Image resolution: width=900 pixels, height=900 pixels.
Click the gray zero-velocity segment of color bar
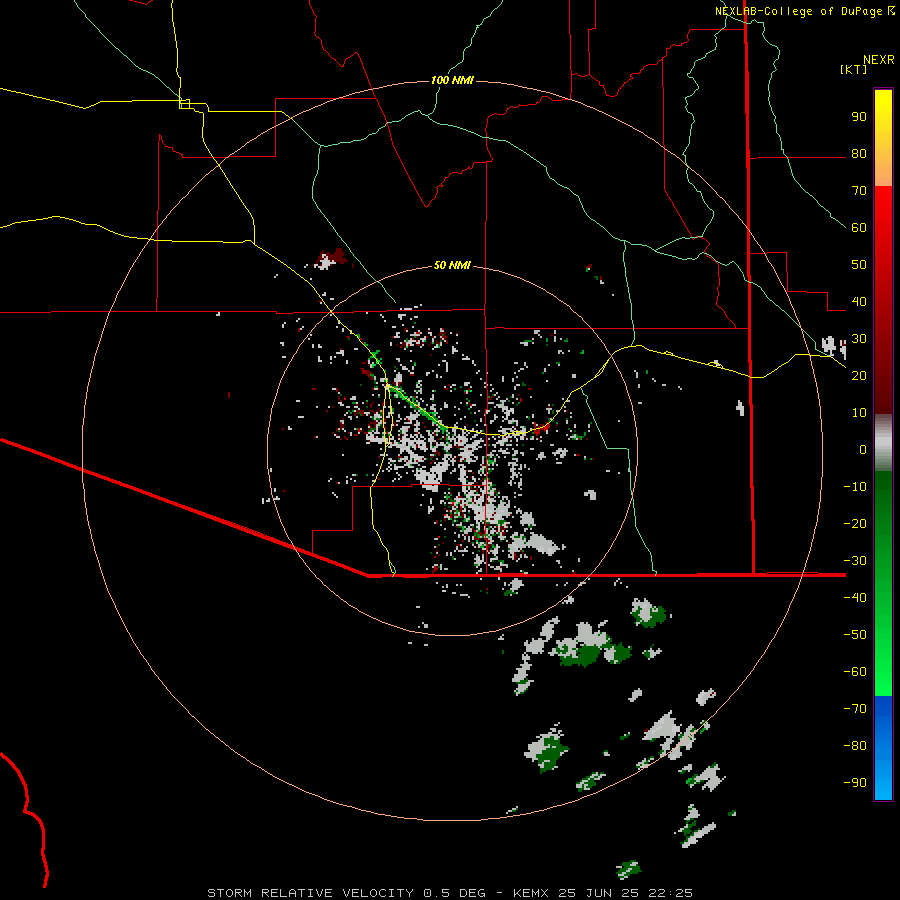point(883,443)
